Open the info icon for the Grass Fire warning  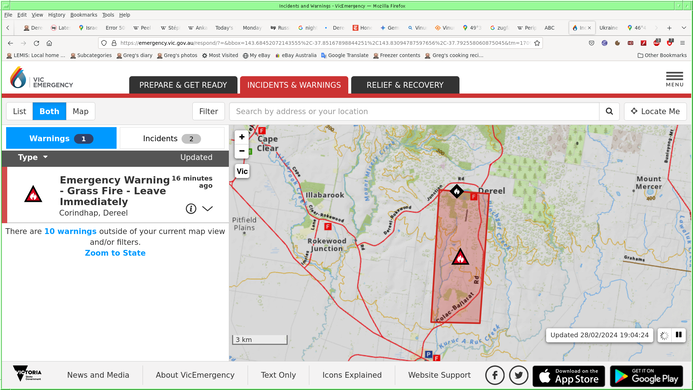coord(190,209)
